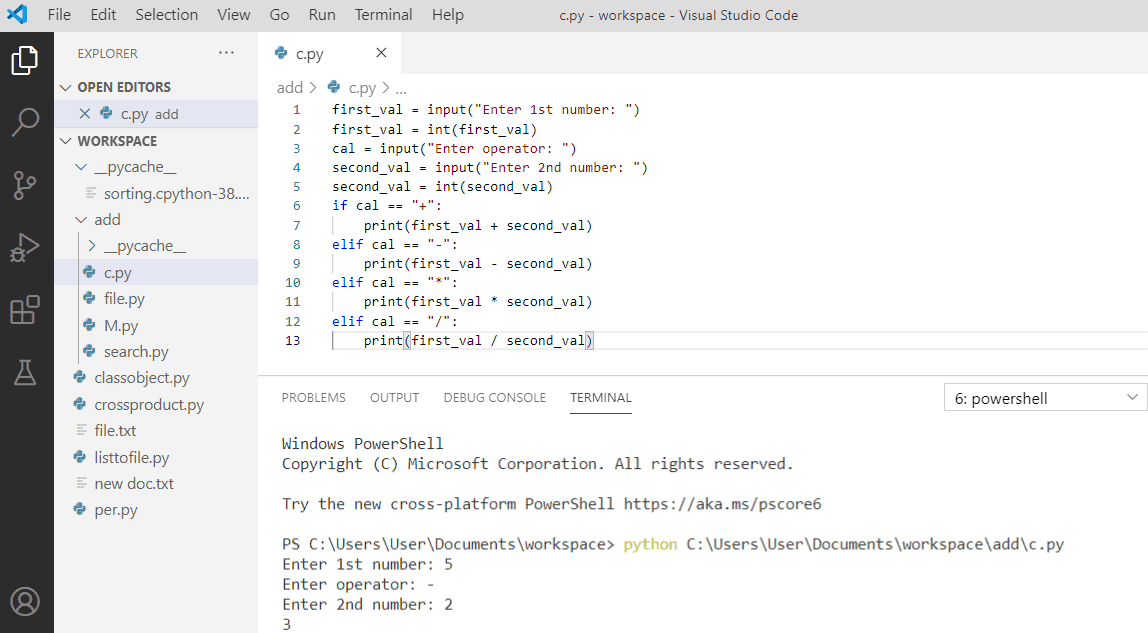Open the Terminal menu

coord(383,14)
